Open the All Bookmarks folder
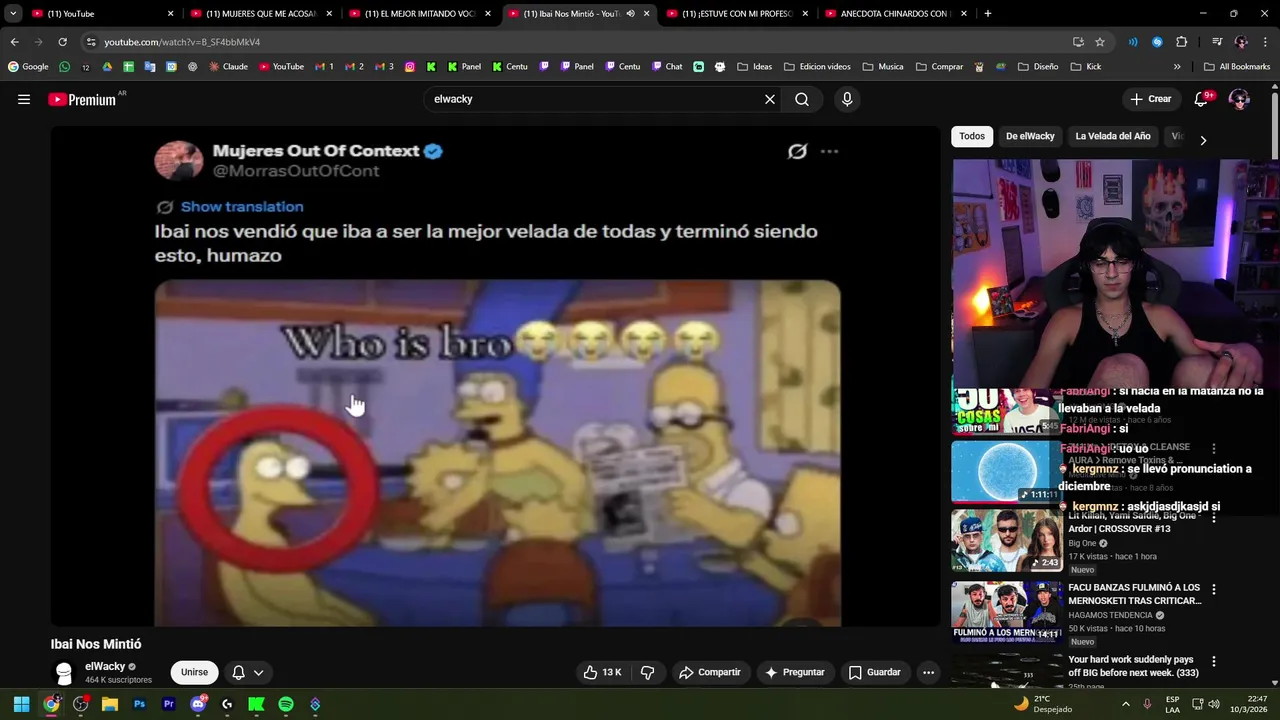 click(1238, 67)
